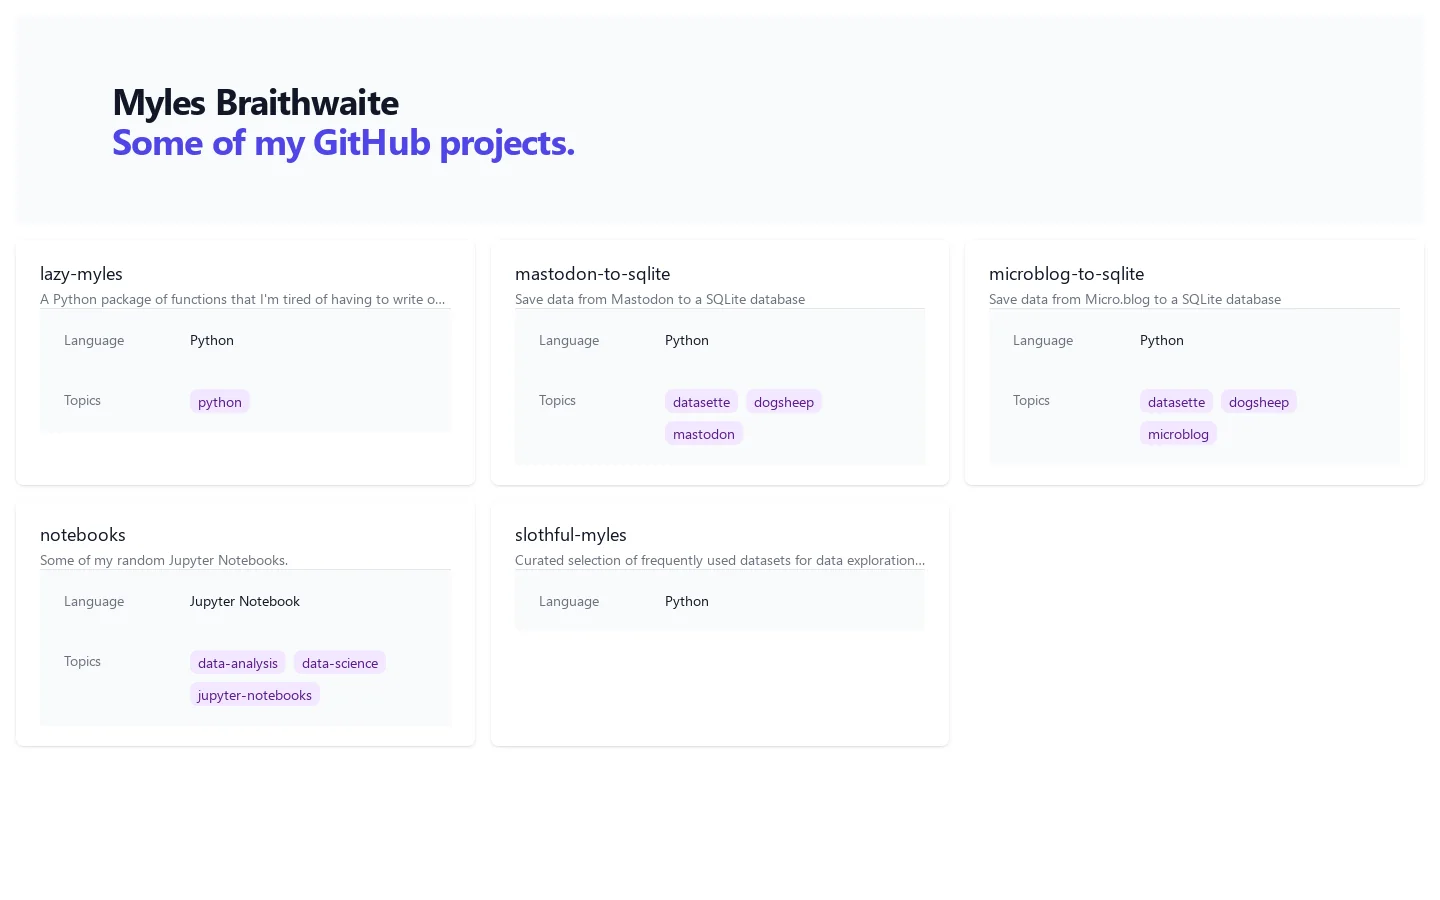
Task: Click the Python language value in mastodon-to-sqlite
Action: 687,340
